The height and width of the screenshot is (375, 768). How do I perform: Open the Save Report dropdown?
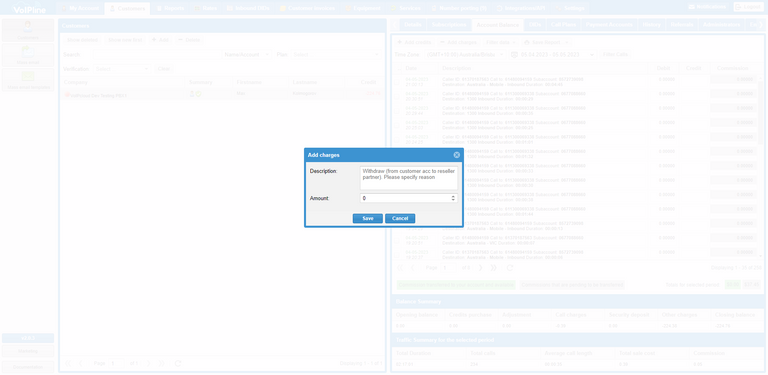click(x=546, y=42)
